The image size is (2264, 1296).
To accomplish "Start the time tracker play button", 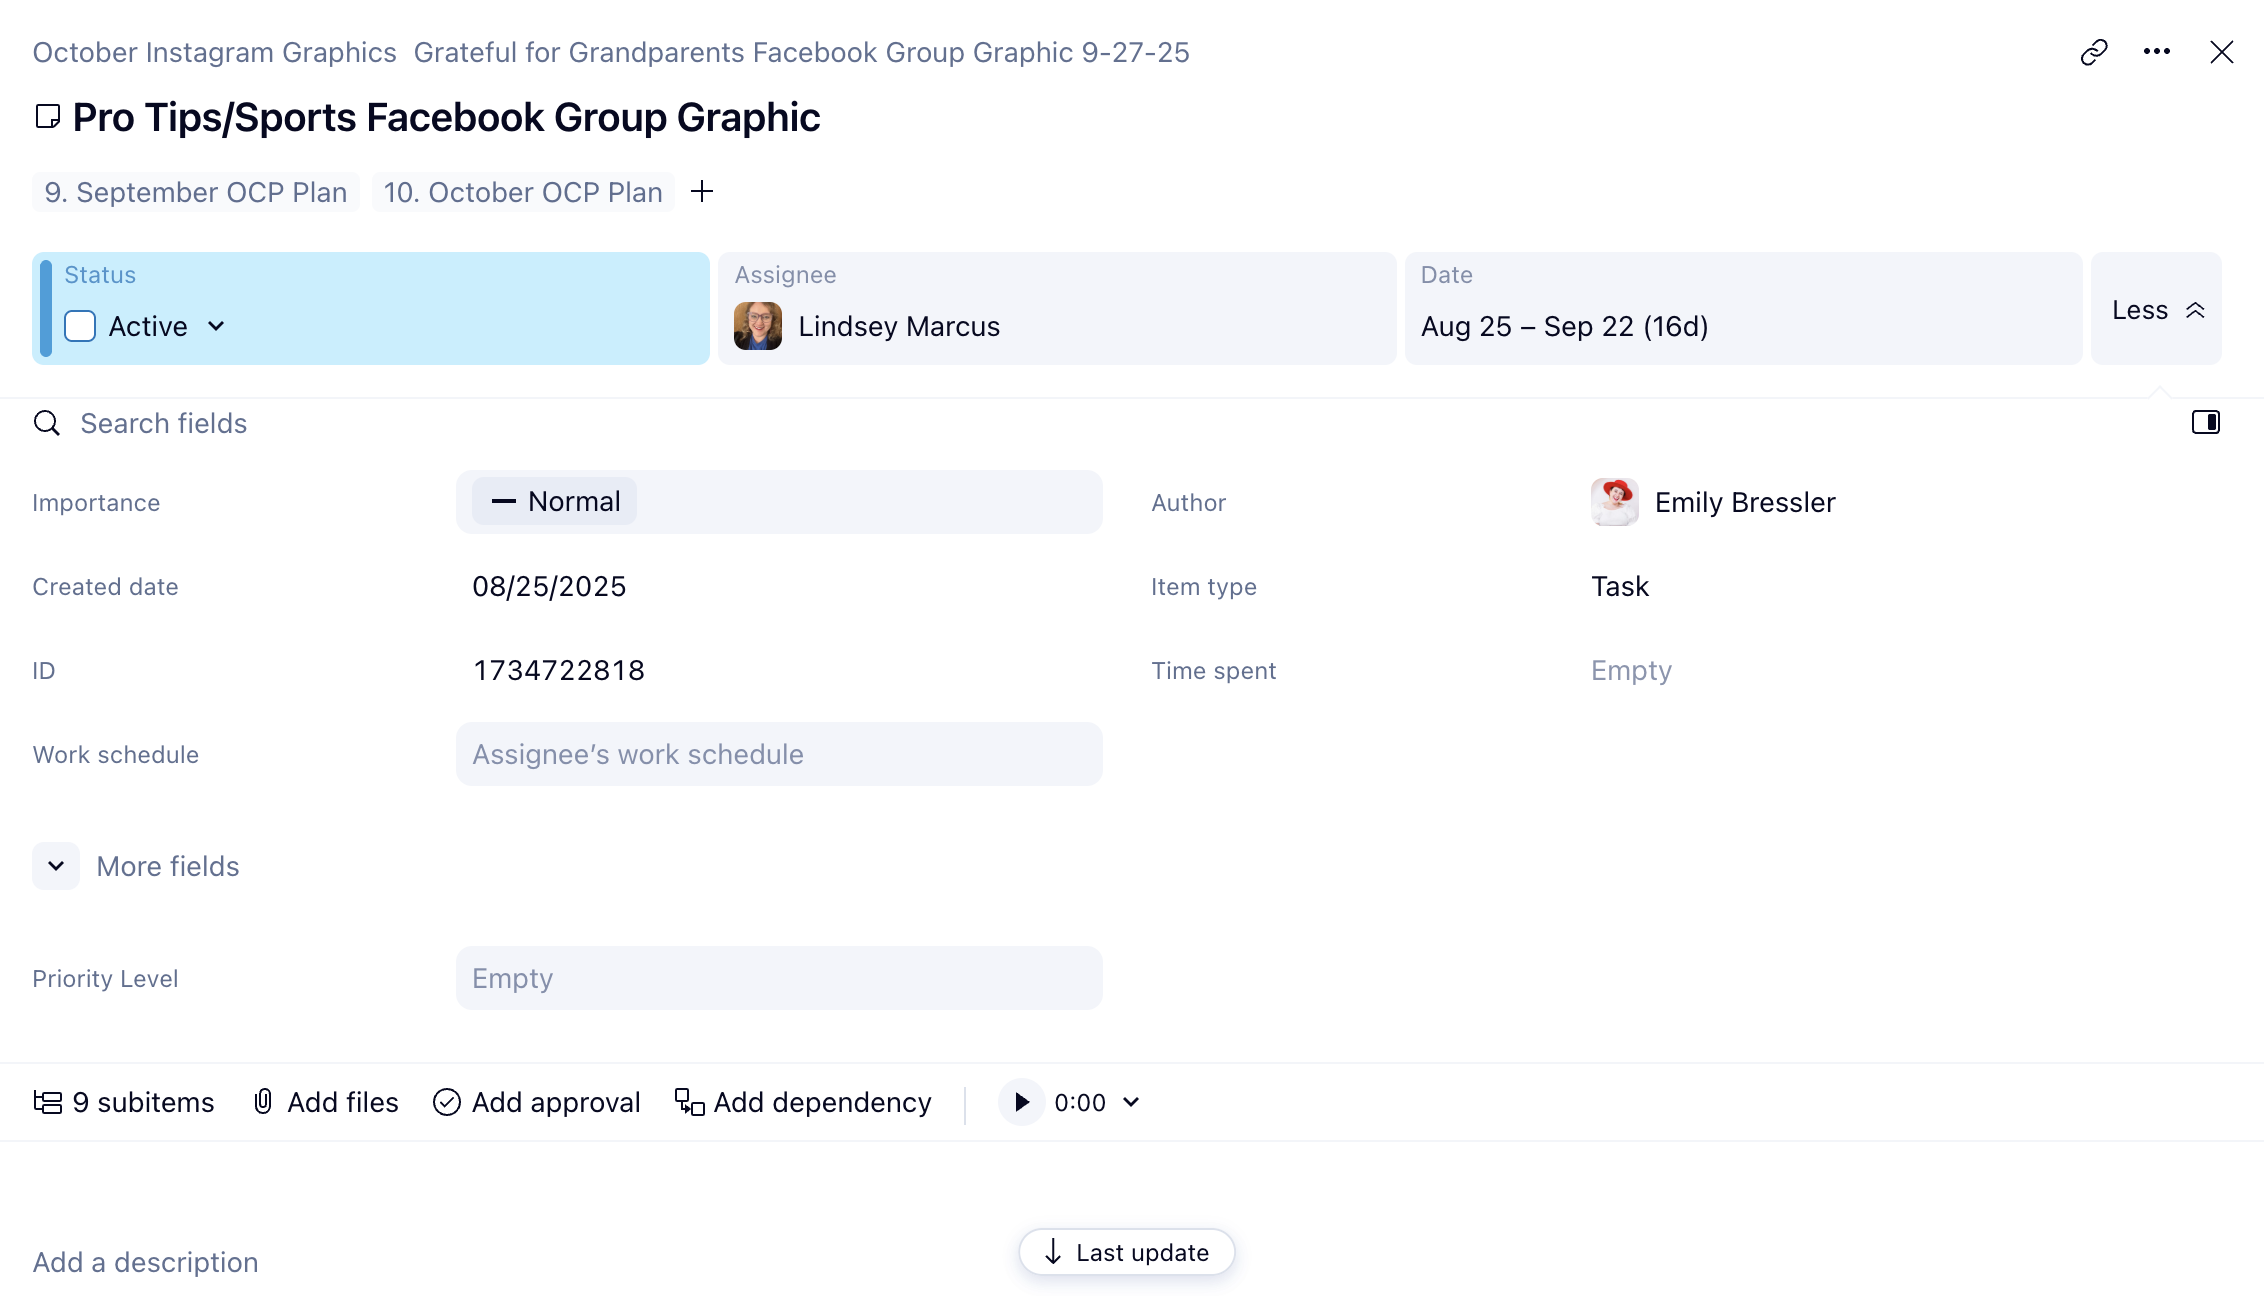I will [x=1021, y=1102].
